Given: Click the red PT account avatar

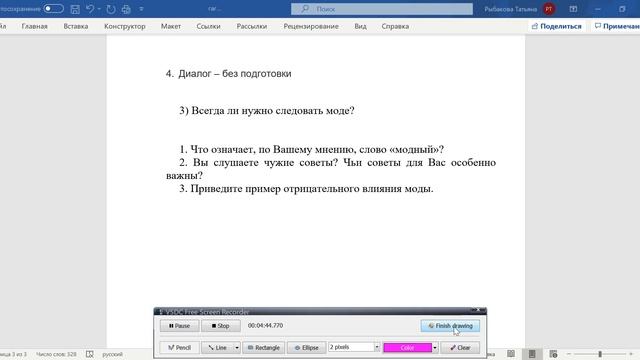Looking at the screenshot, I should pyautogui.click(x=549, y=9).
